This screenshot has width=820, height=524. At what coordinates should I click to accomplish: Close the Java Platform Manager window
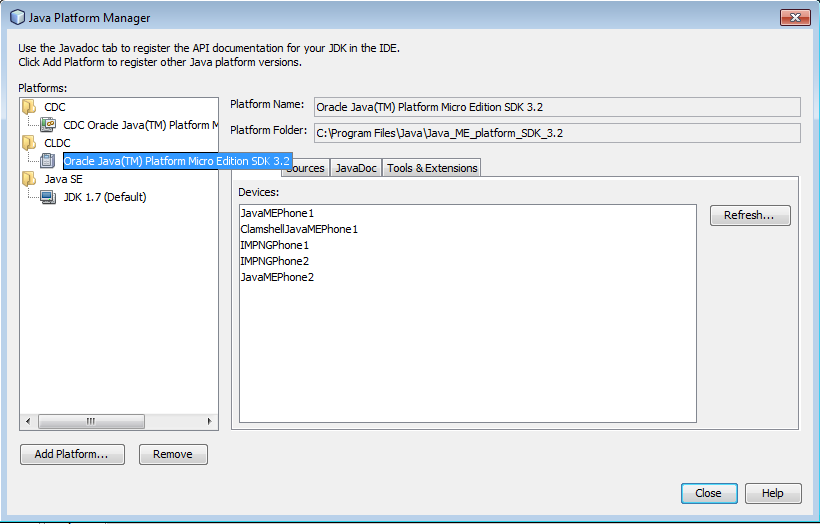tap(795, 17)
